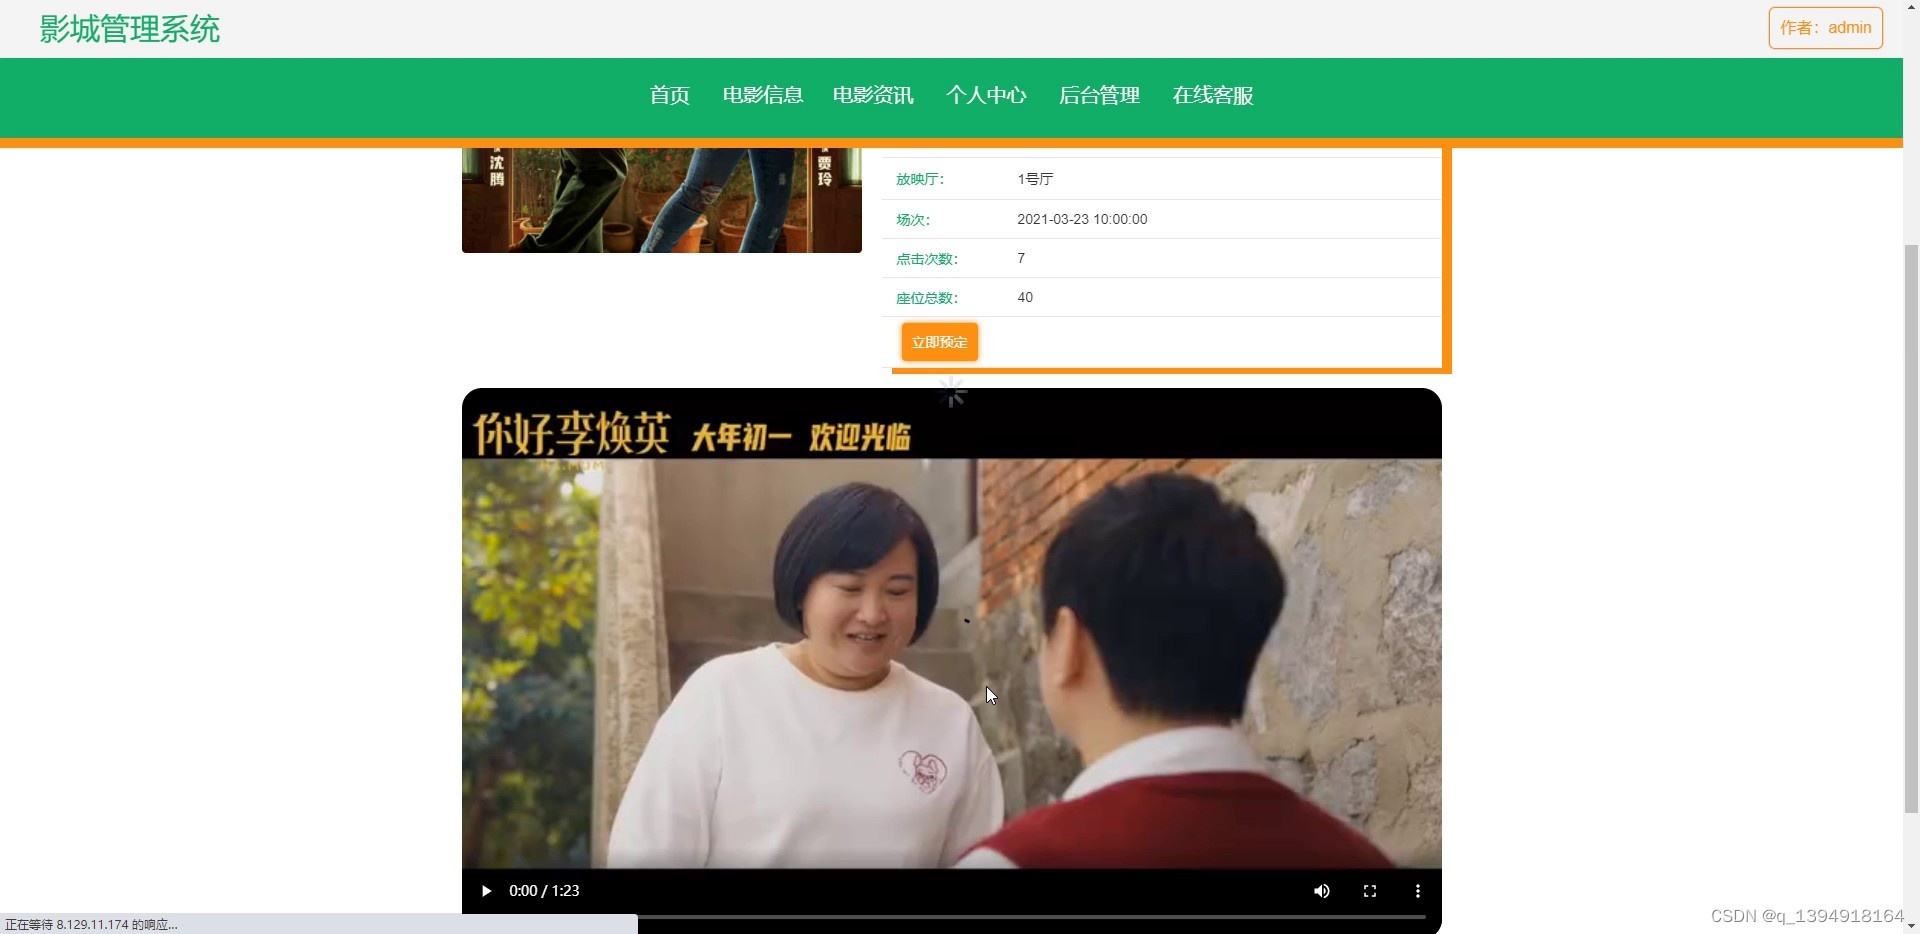Enter fullscreen mode for the trailer video
Viewport: 1920px width, 934px height.
tap(1370, 891)
